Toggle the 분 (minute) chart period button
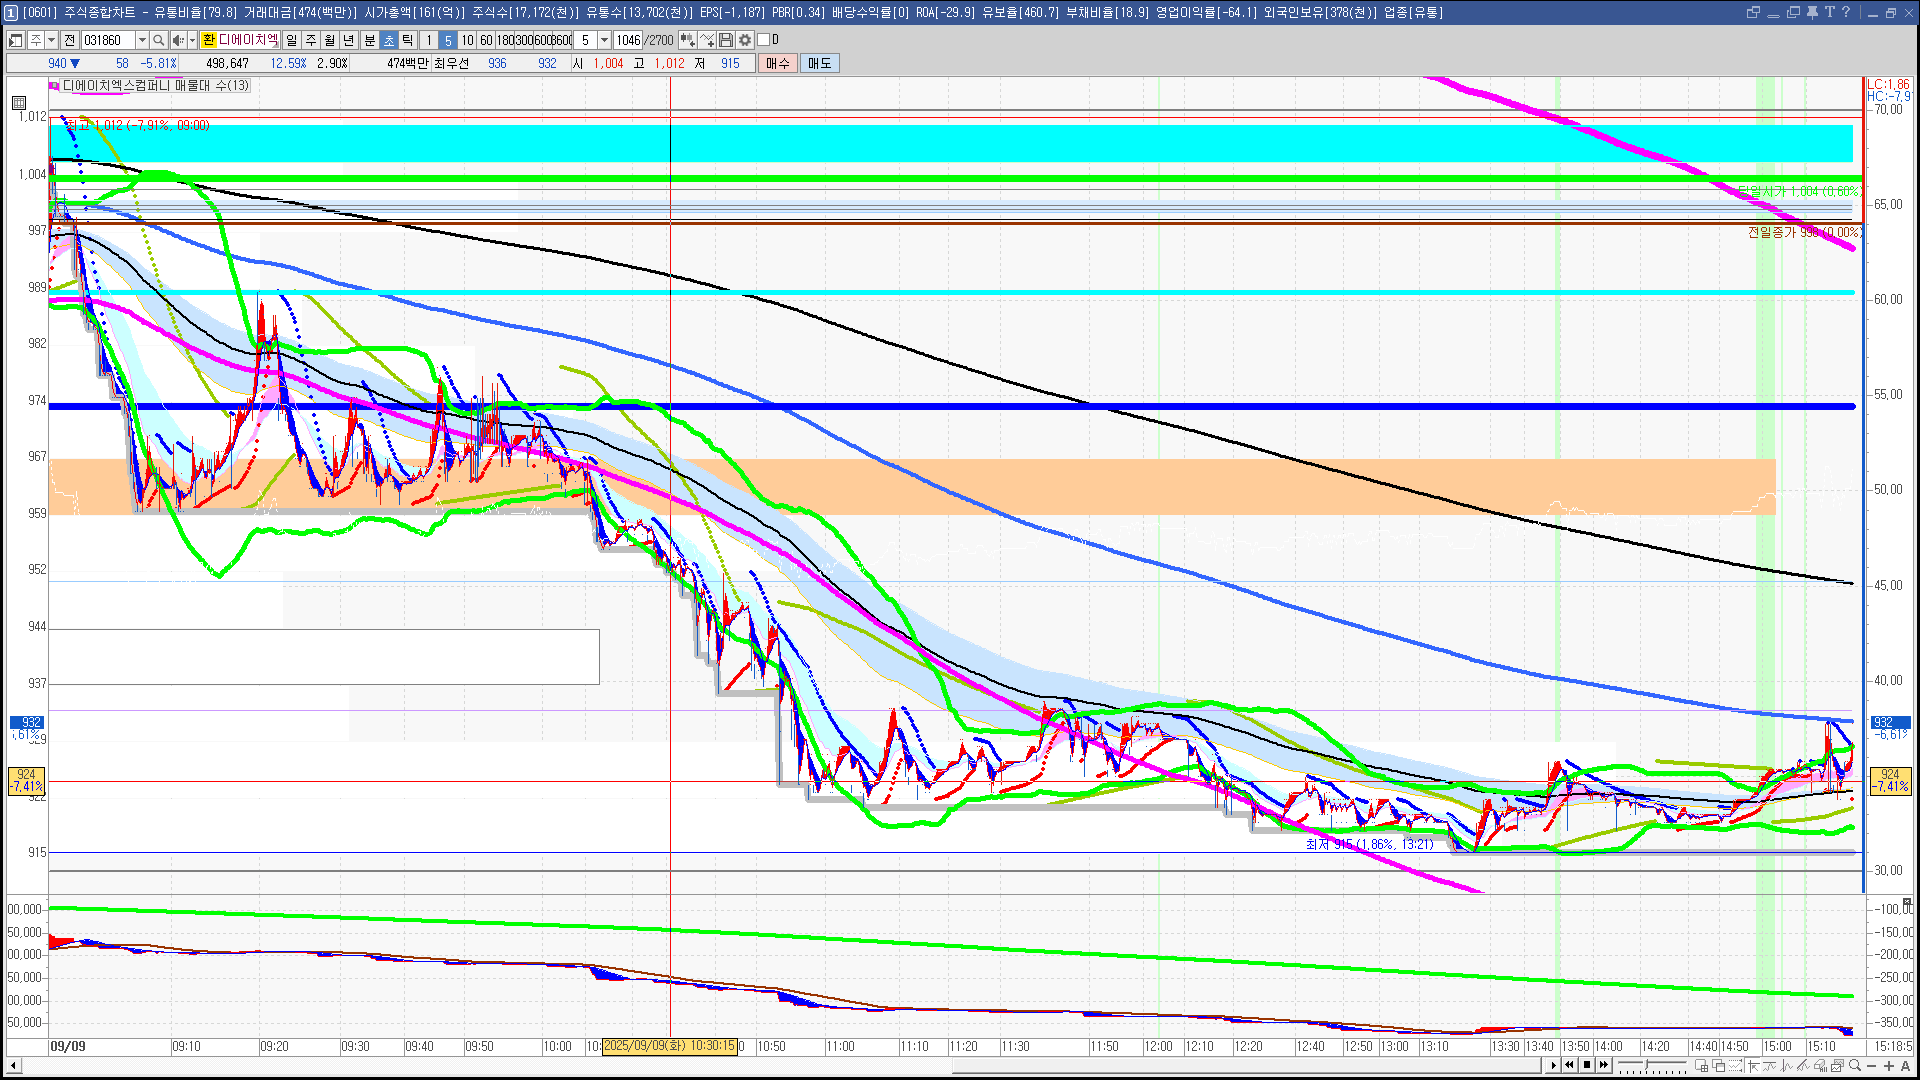Viewport: 1920px width, 1080px height. click(x=369, y=40)
